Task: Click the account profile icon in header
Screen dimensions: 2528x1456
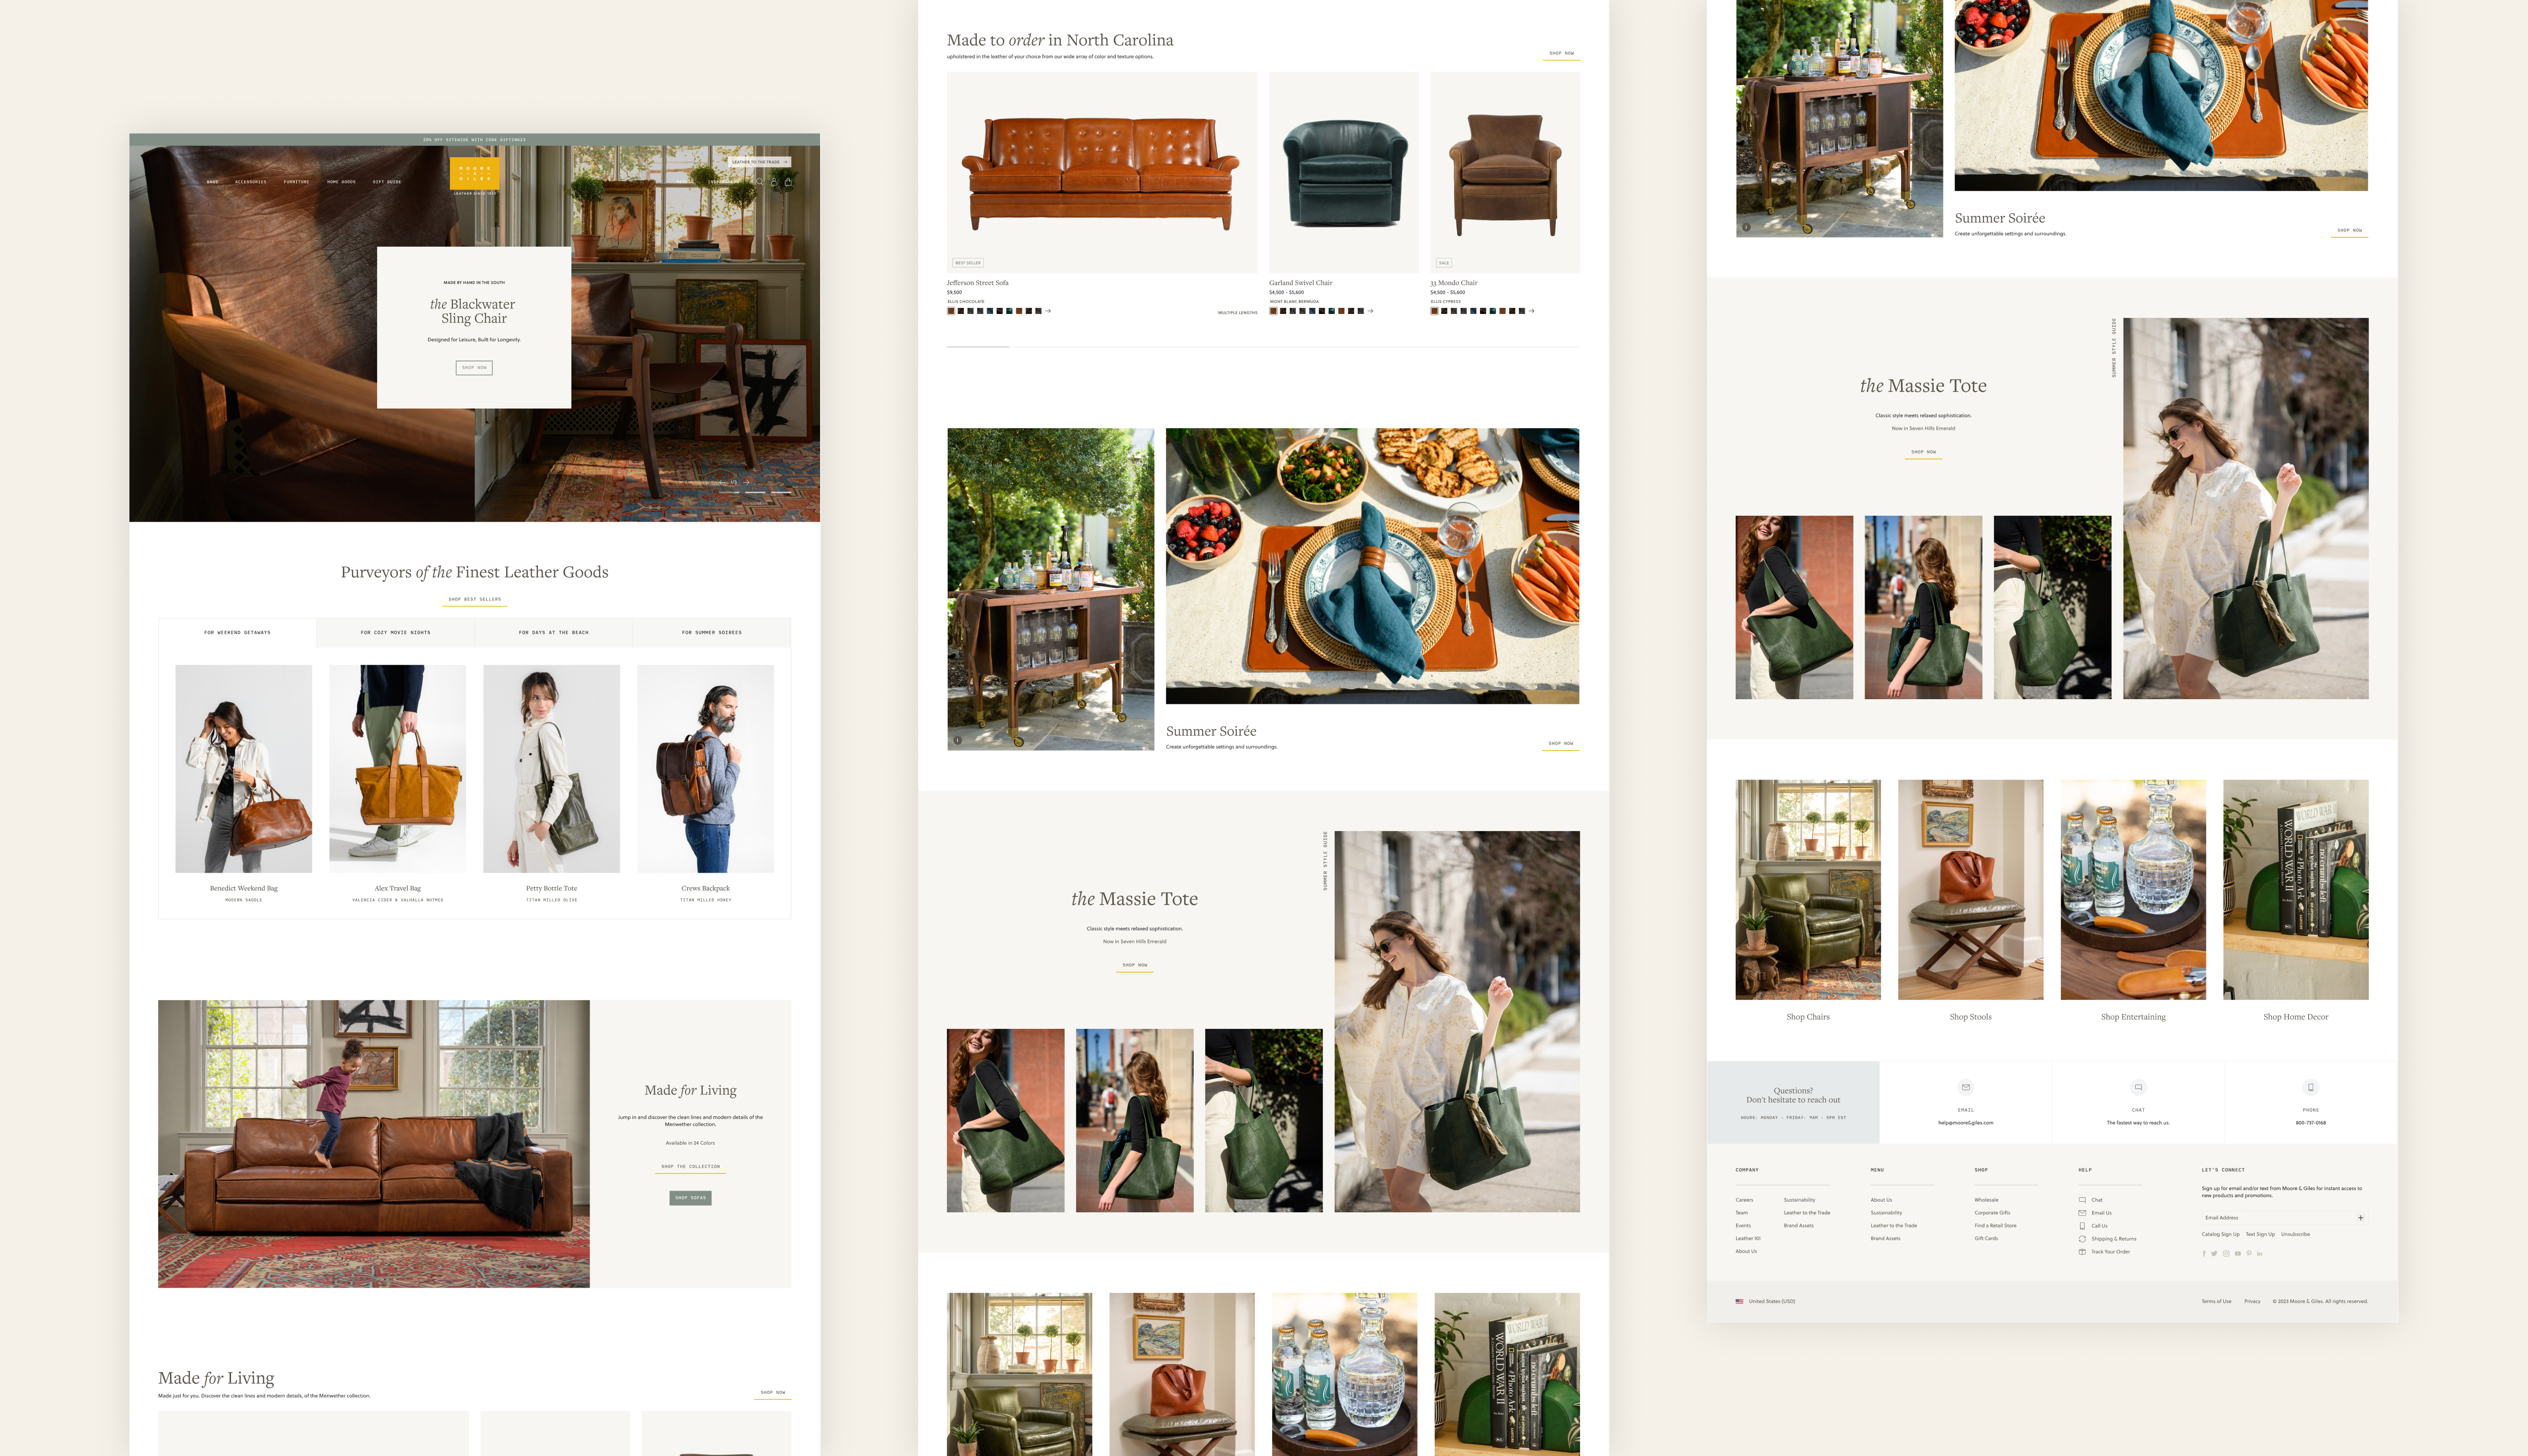Action: [774, 182]
